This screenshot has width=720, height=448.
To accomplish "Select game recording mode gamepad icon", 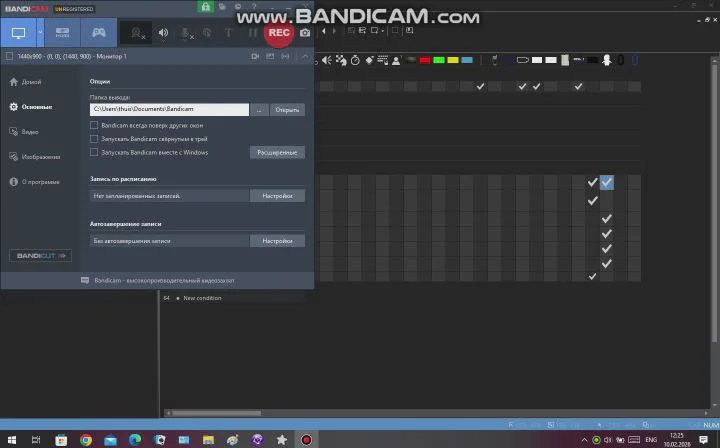I will click(x=98, y=33).
